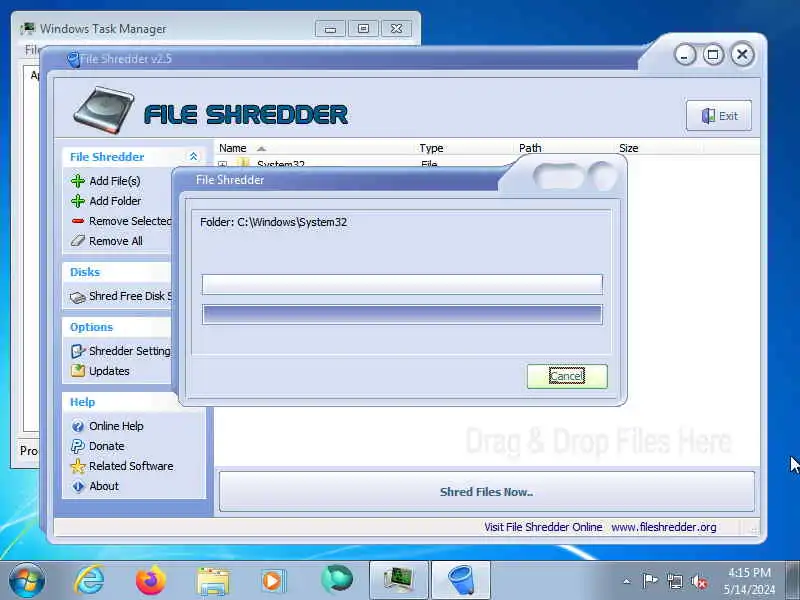The width and height of the screenshot is (800, 600).
Task: Show hidden tray icons arrow
Action: [627, 581]
